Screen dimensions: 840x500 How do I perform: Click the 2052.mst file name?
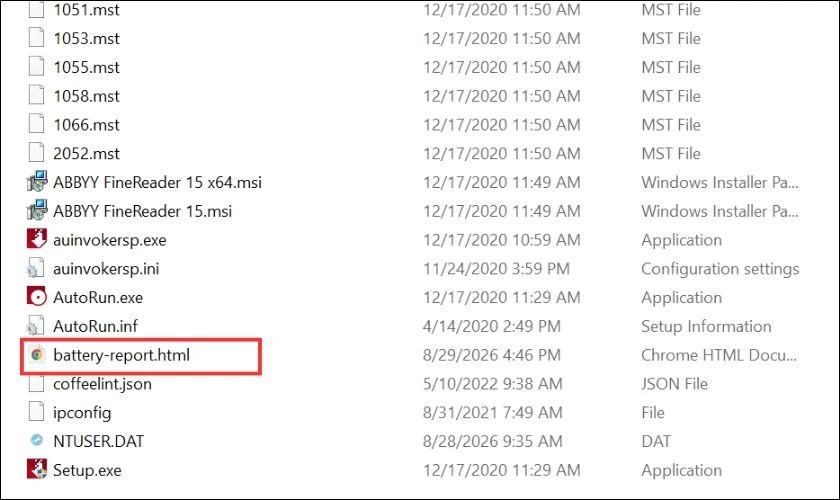pyautogui.click(x=86, y=154)
